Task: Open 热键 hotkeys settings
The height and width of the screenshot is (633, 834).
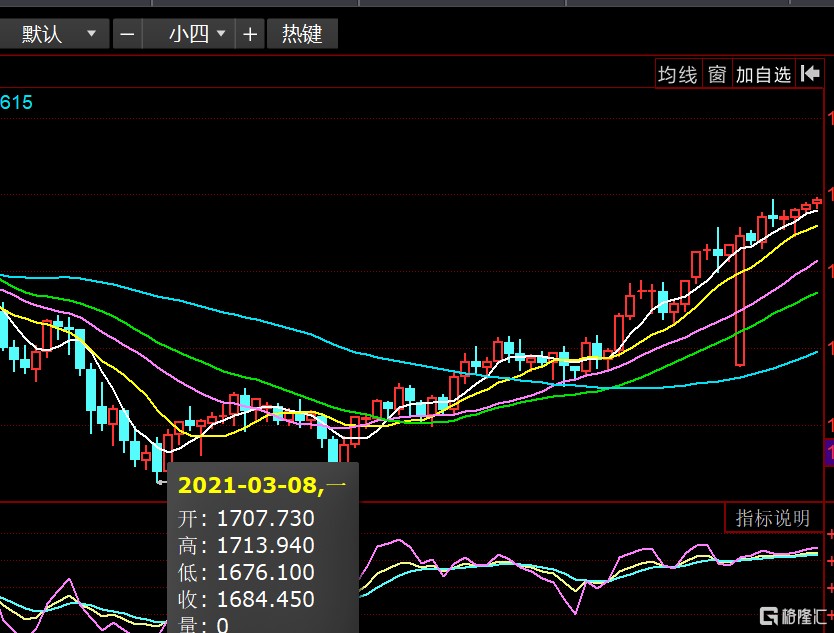Action: (x=302, y=34)
